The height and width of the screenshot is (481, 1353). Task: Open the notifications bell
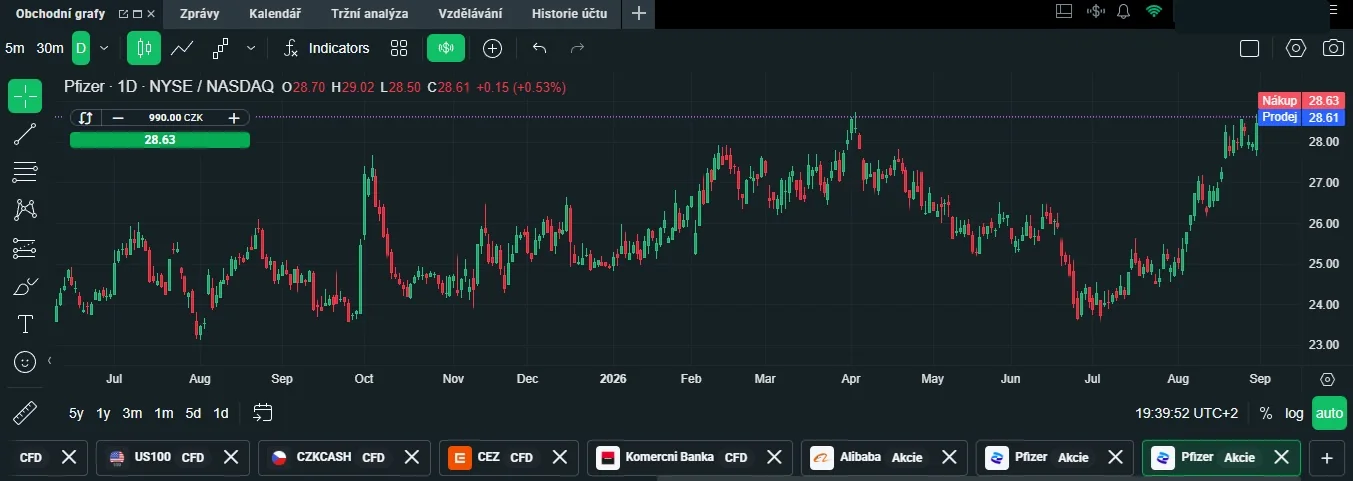click(1123, 12)
